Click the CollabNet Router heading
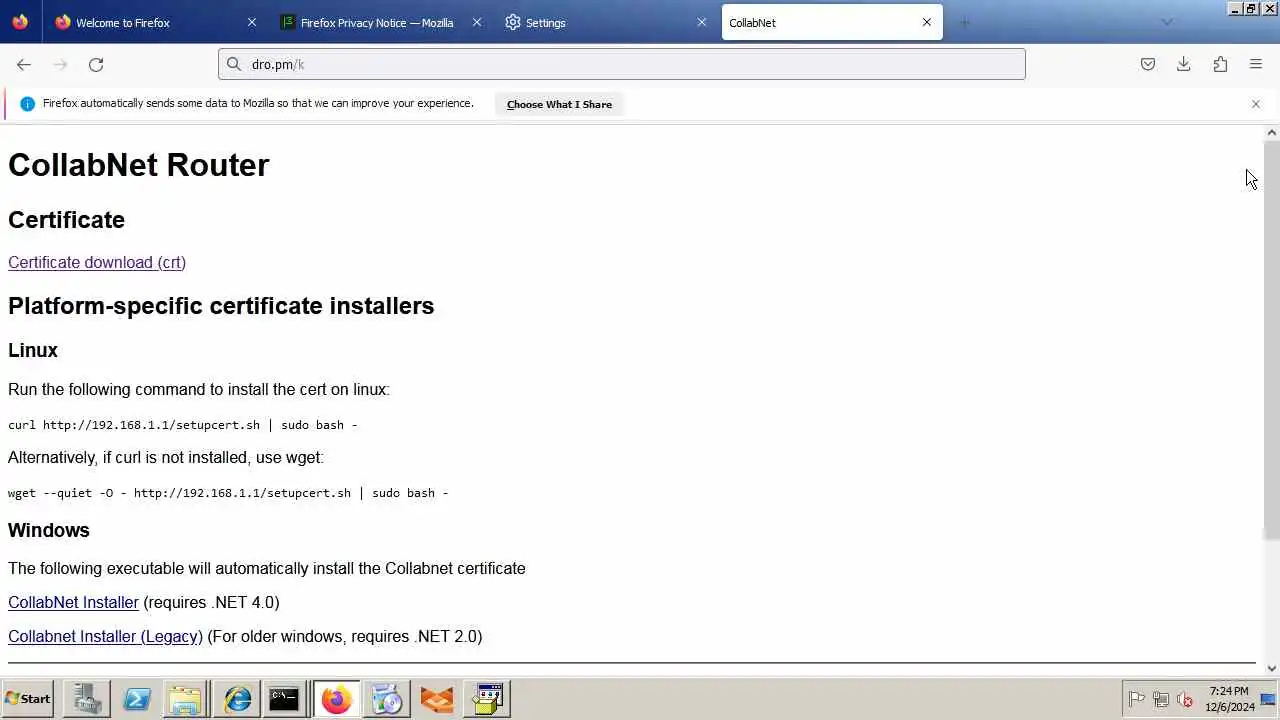Image resolution: width=1280 pixels, height=720 pixels. click(x=138, y=165)
